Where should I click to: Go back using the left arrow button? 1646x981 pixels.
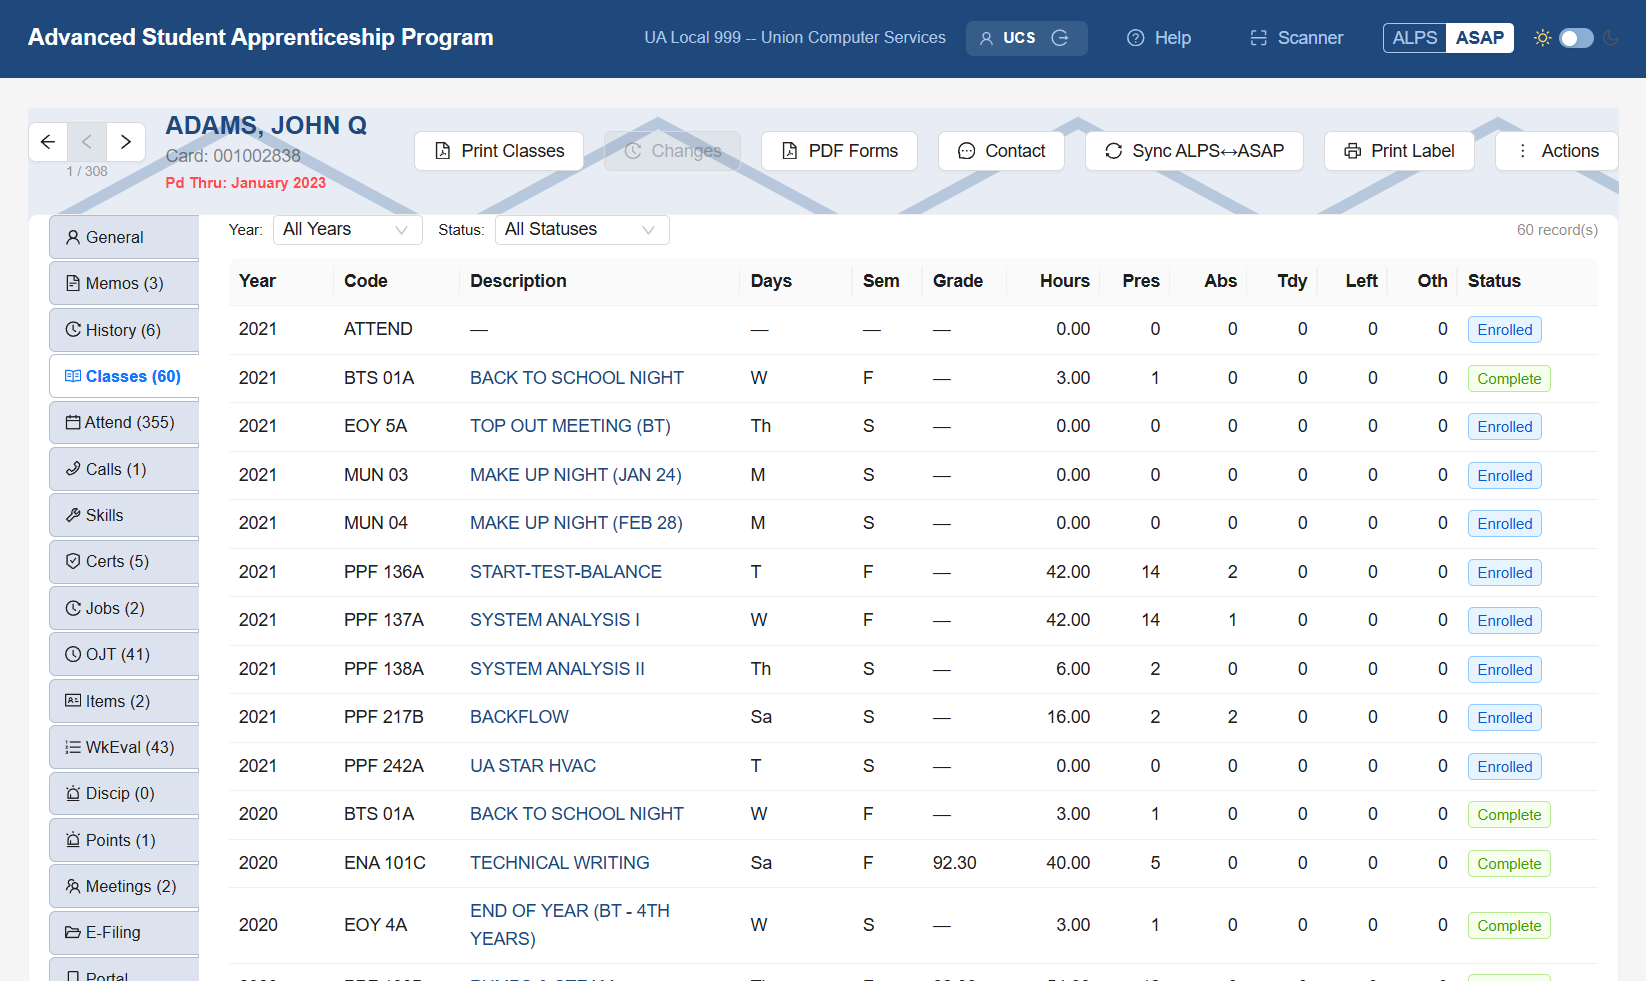(48, 142)
